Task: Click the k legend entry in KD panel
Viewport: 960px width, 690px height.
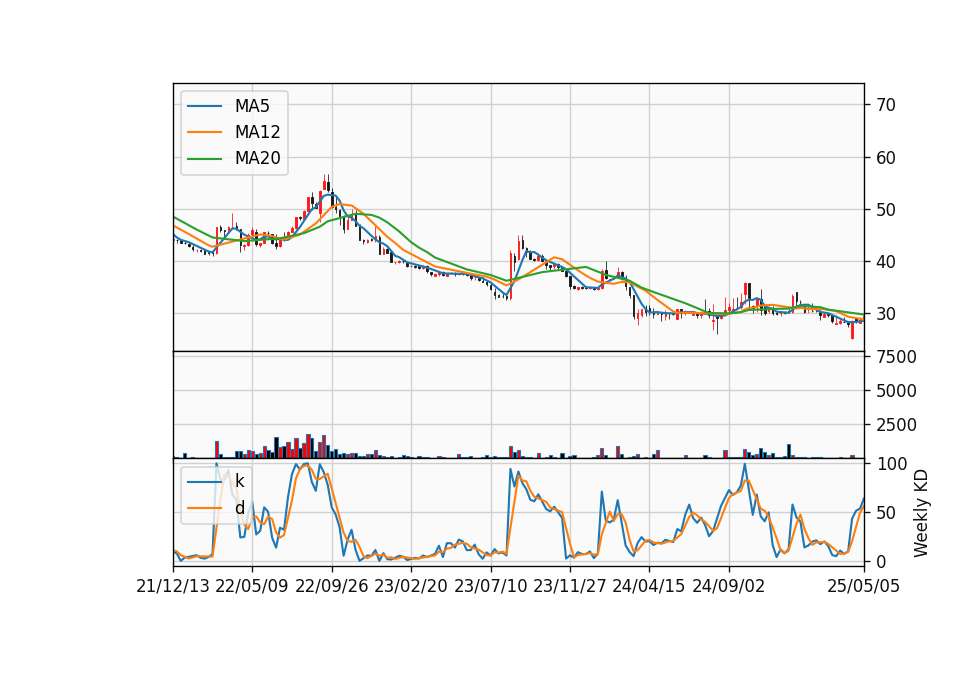Action: pyautogui.click(x=239, y=481)
